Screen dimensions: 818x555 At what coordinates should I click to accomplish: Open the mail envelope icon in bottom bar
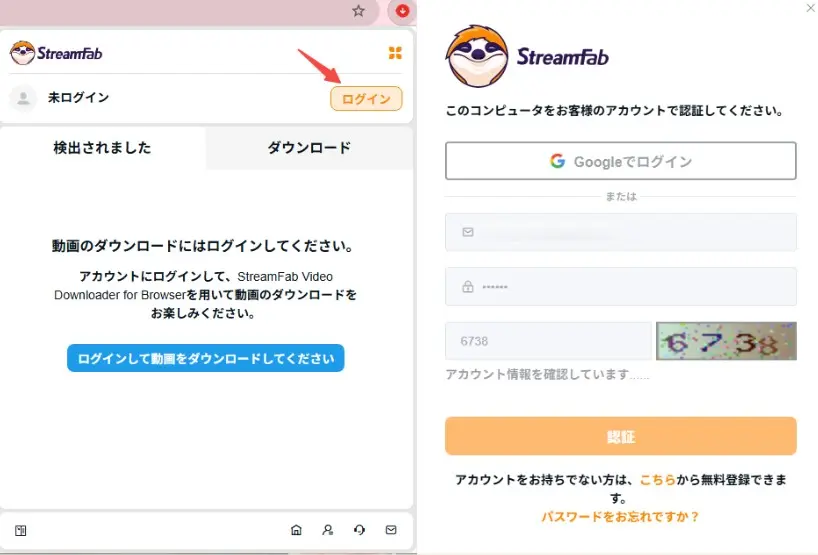[x=391, y=530]
